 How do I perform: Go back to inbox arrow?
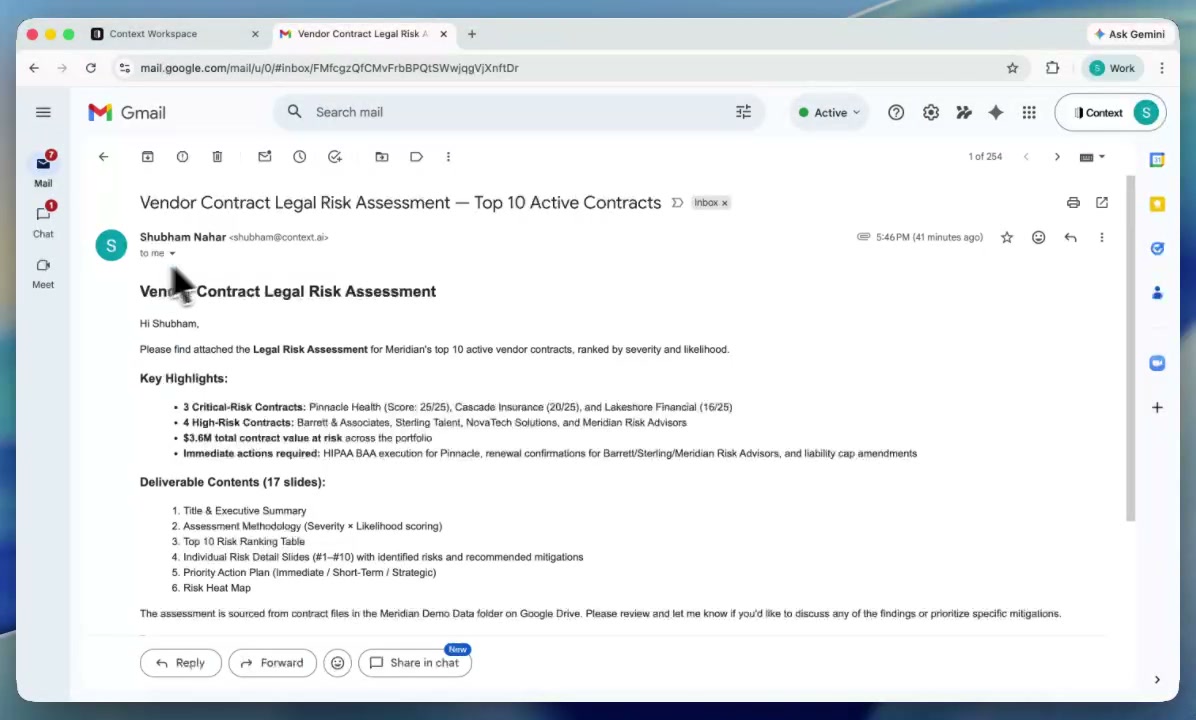tap(104, 157)
